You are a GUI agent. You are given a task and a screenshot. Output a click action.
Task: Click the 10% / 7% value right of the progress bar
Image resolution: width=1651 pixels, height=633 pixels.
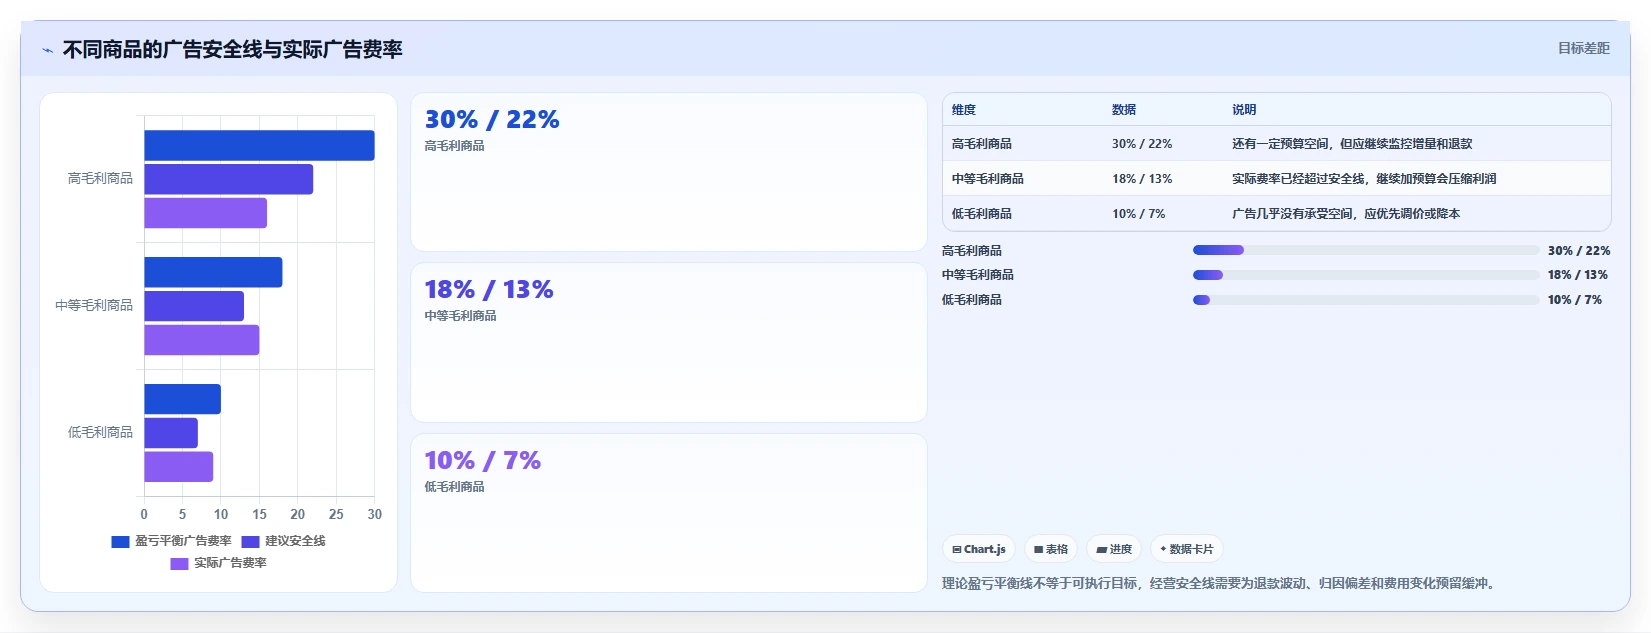[x=1575, y=300]
